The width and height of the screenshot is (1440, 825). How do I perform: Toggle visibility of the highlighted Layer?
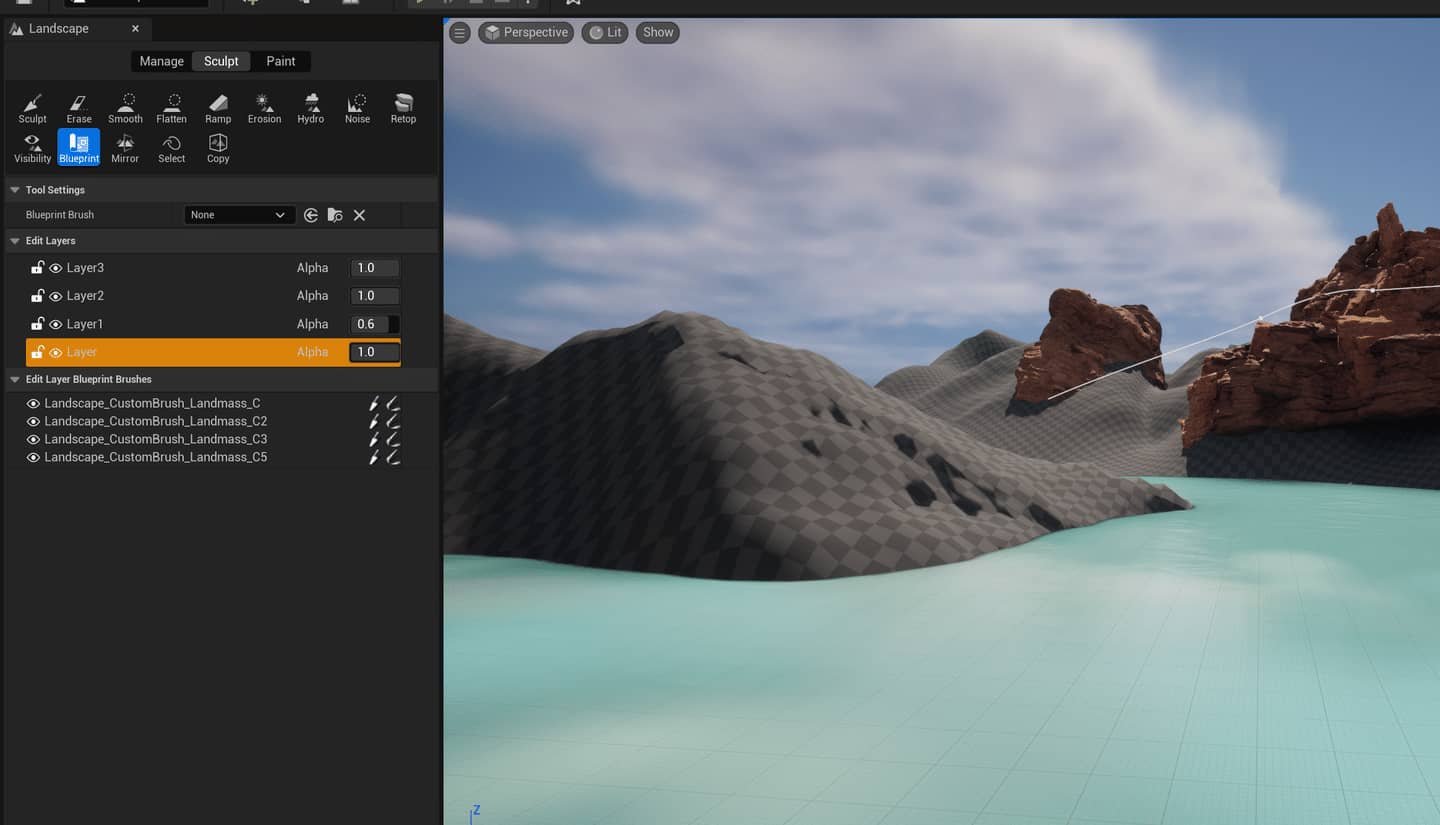pyautogui.click(x=56, y=352)
